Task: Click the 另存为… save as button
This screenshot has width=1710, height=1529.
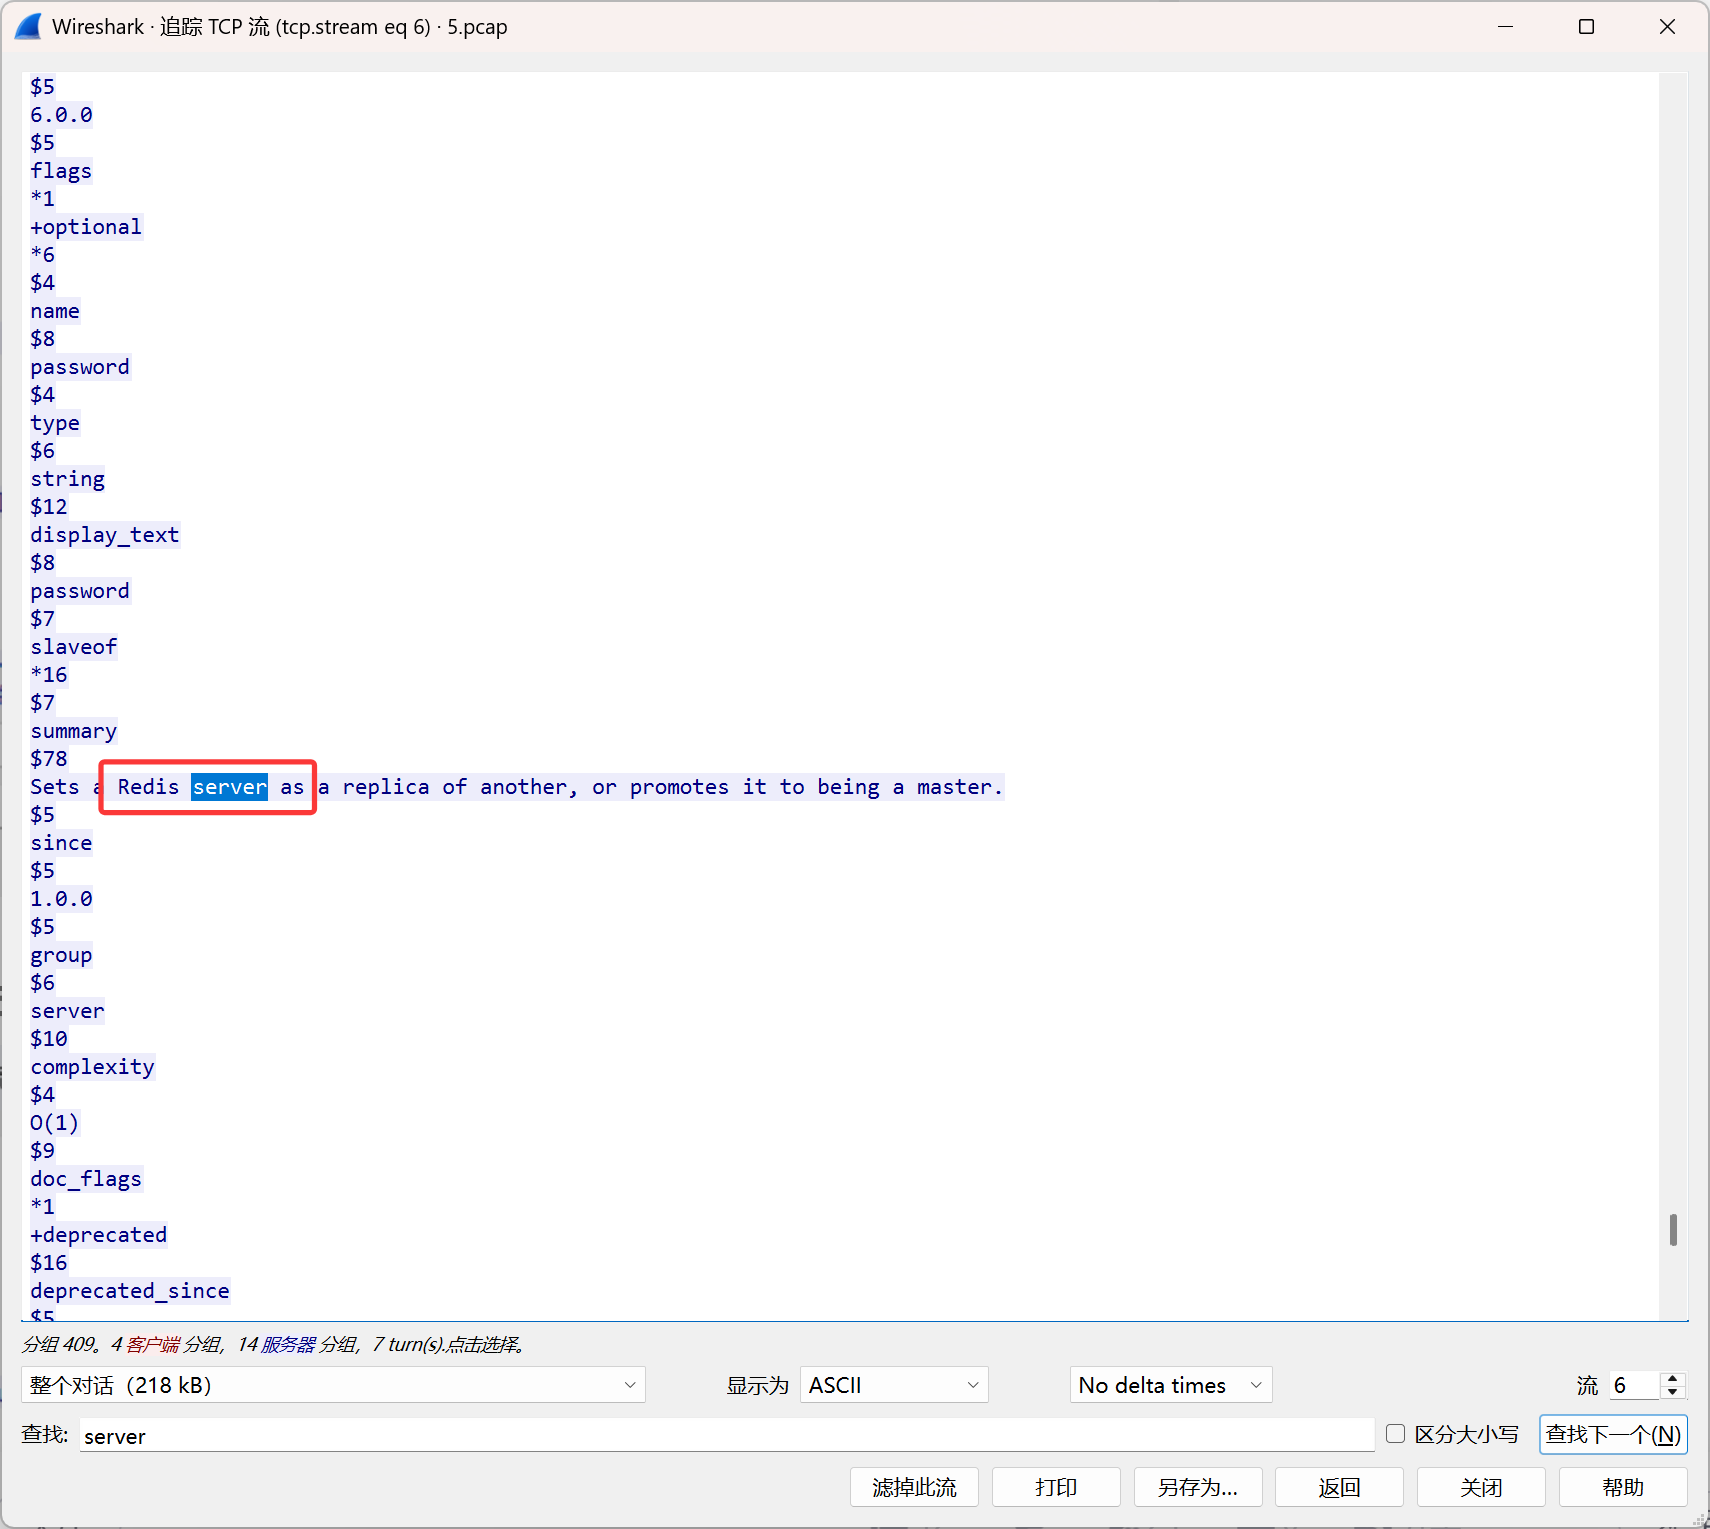Action: [x=1198, y=1488]
